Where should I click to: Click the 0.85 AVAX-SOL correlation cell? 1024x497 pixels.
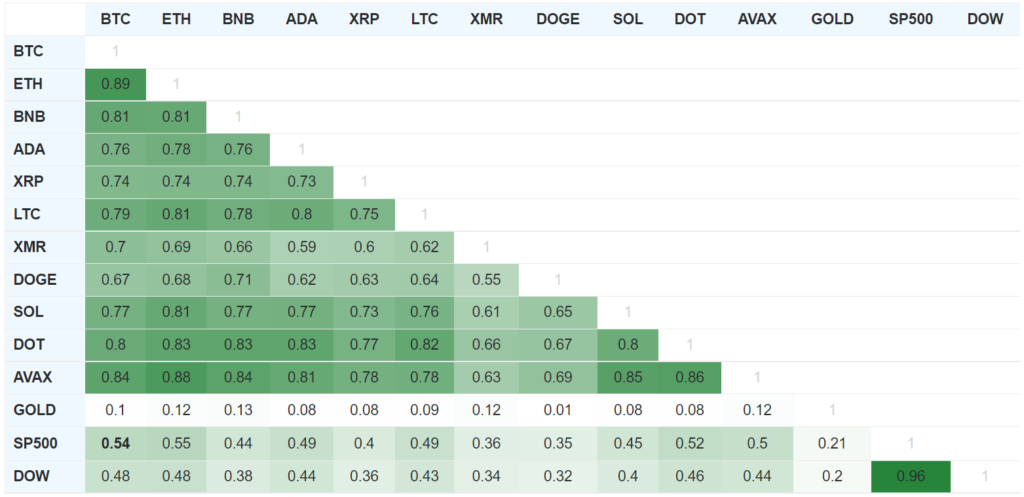pyautogui.click(x=627, y=377)
